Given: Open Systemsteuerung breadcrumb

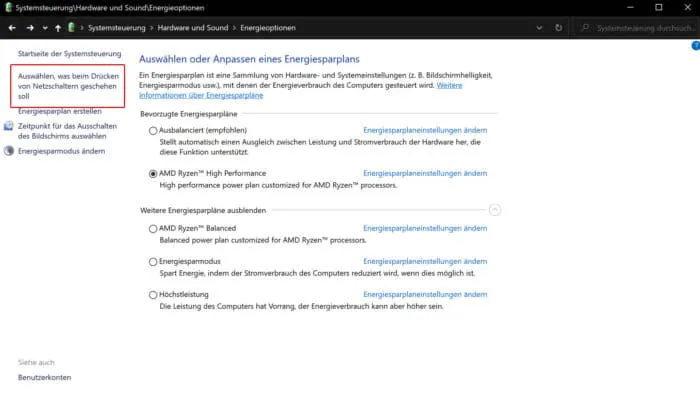Looking at the screenshot, I should (117, 28).
